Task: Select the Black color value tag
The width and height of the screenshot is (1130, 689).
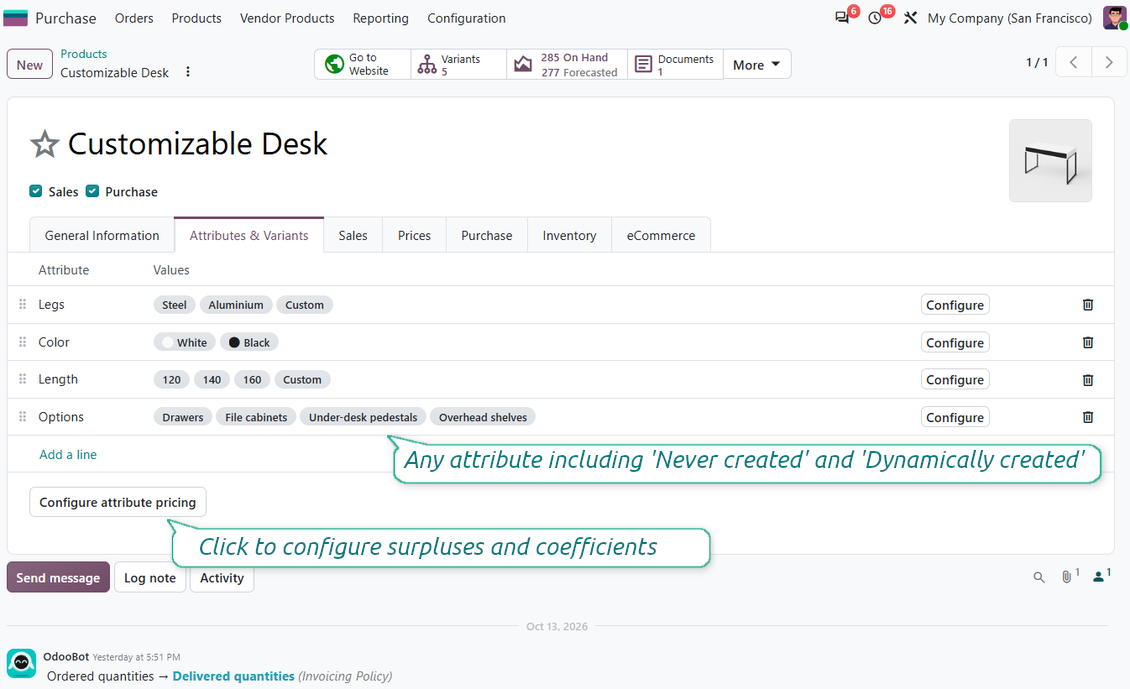Action: click(x=249, y=342)
